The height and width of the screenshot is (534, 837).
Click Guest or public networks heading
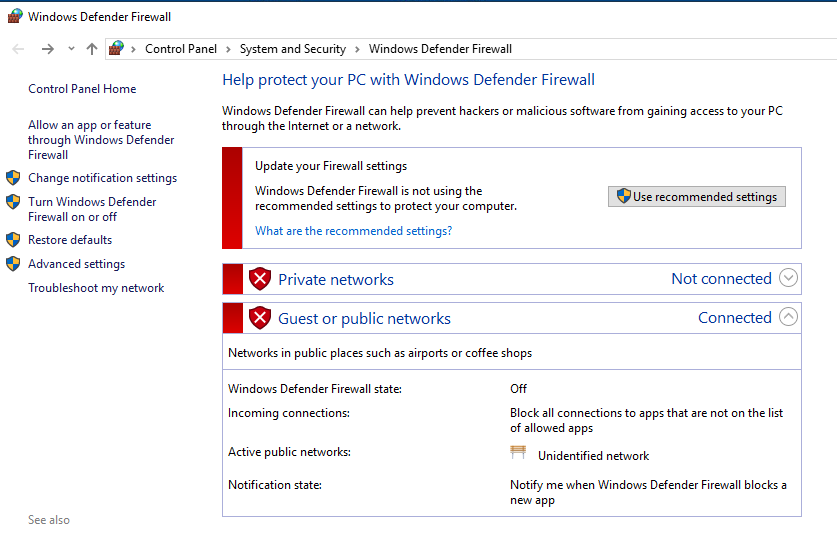364,319
